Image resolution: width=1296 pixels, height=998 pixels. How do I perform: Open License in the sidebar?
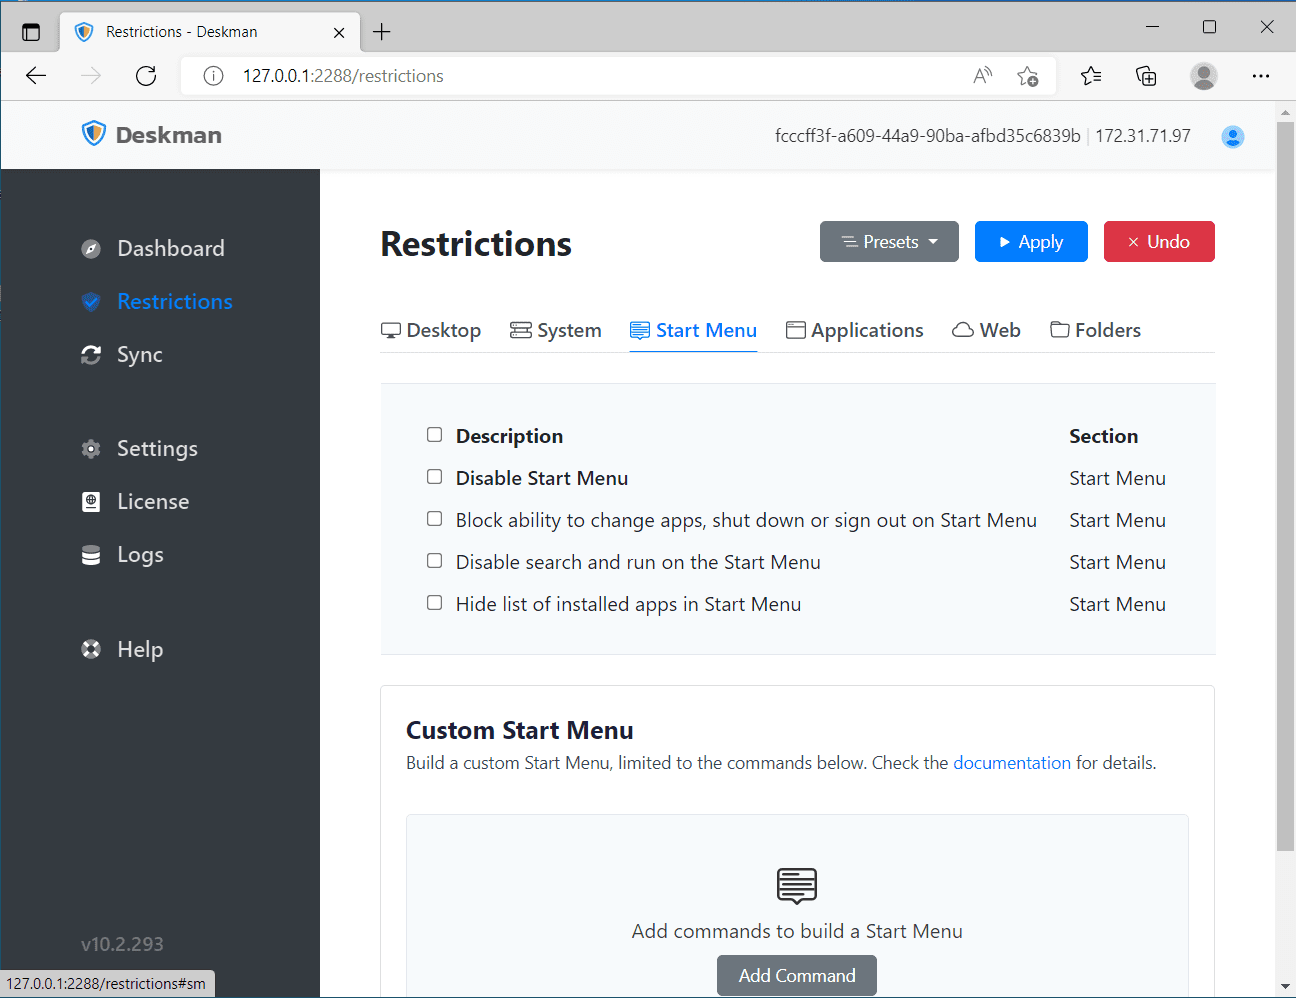(x=153, y=502)
